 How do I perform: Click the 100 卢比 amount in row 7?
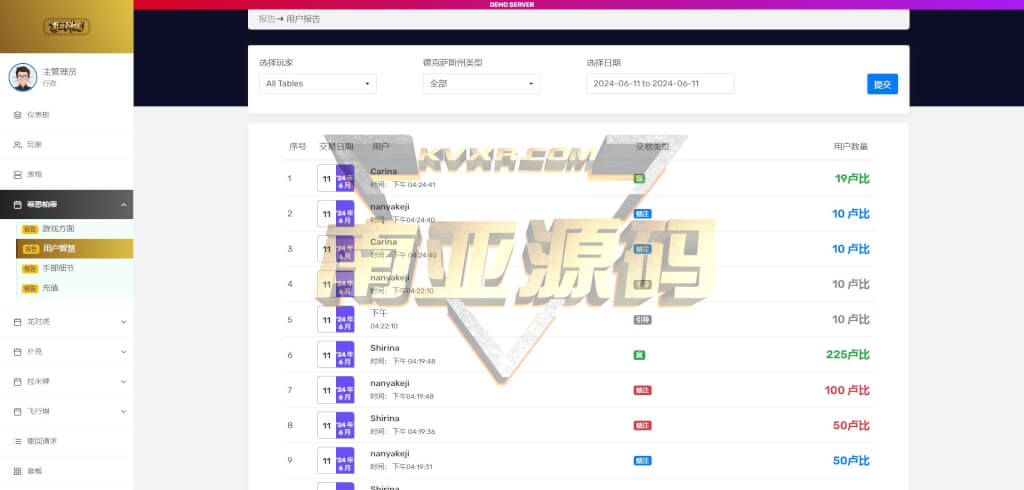point(847,390)
